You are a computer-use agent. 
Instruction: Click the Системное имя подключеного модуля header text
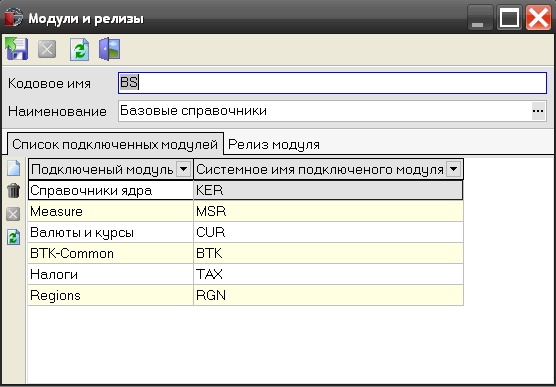pyautogui.click(x=320, y=170)
